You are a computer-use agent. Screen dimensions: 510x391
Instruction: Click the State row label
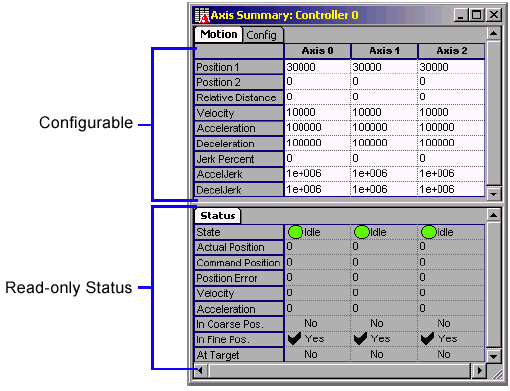239,232
